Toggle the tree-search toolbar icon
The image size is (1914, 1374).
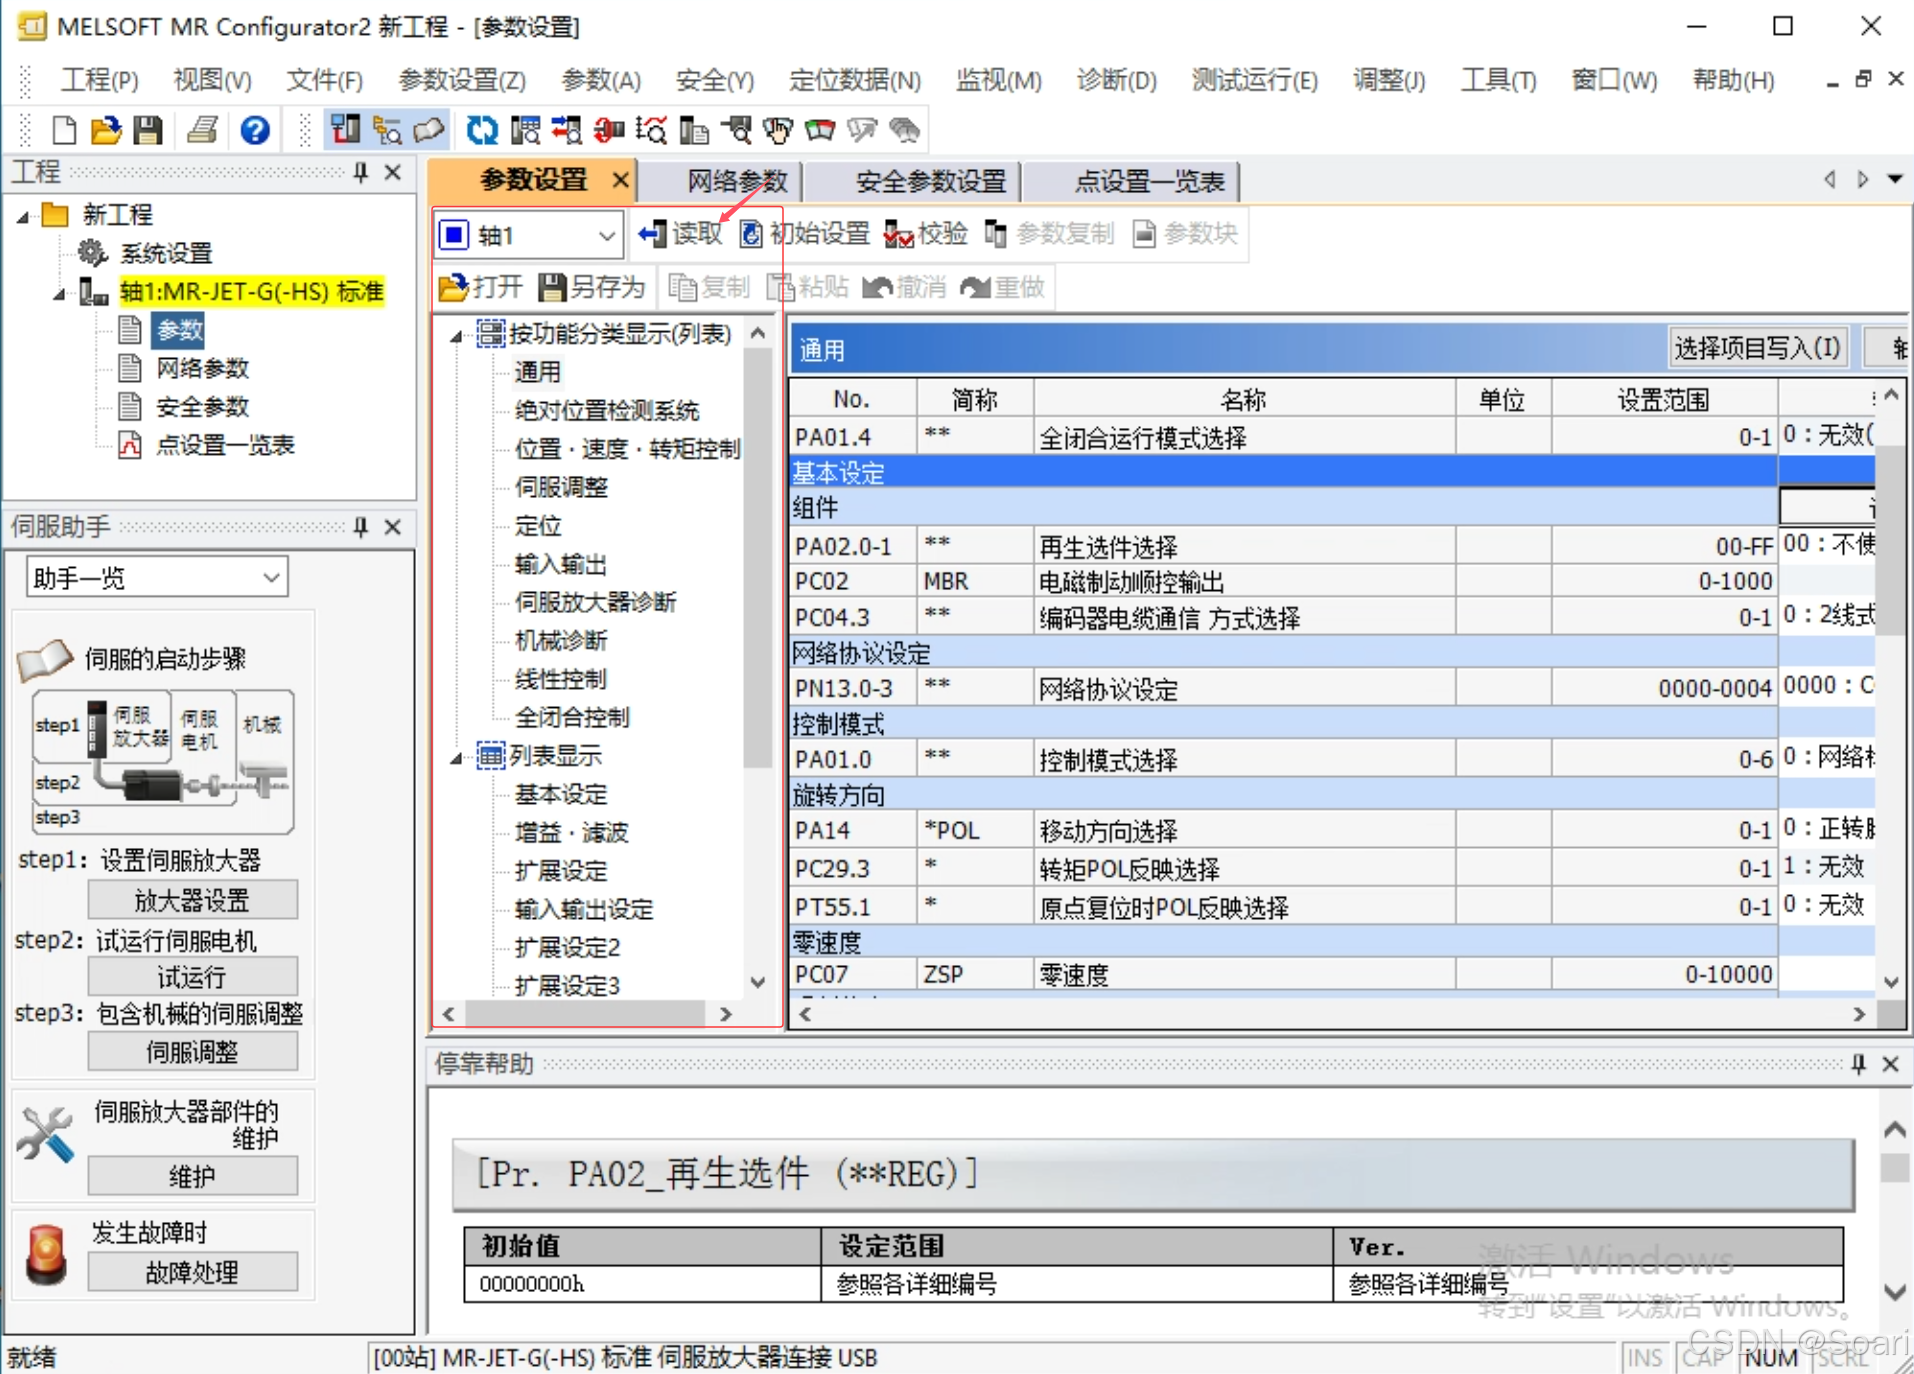(387, 130)
